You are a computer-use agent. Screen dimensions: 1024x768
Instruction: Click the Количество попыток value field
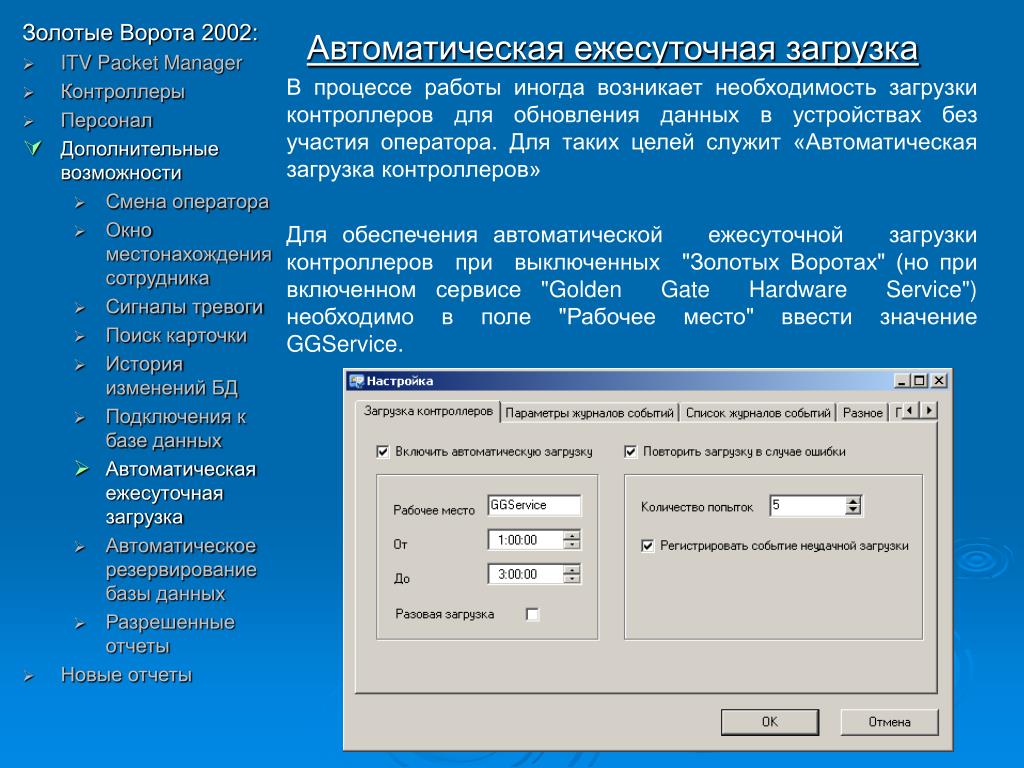coord(807,505)
